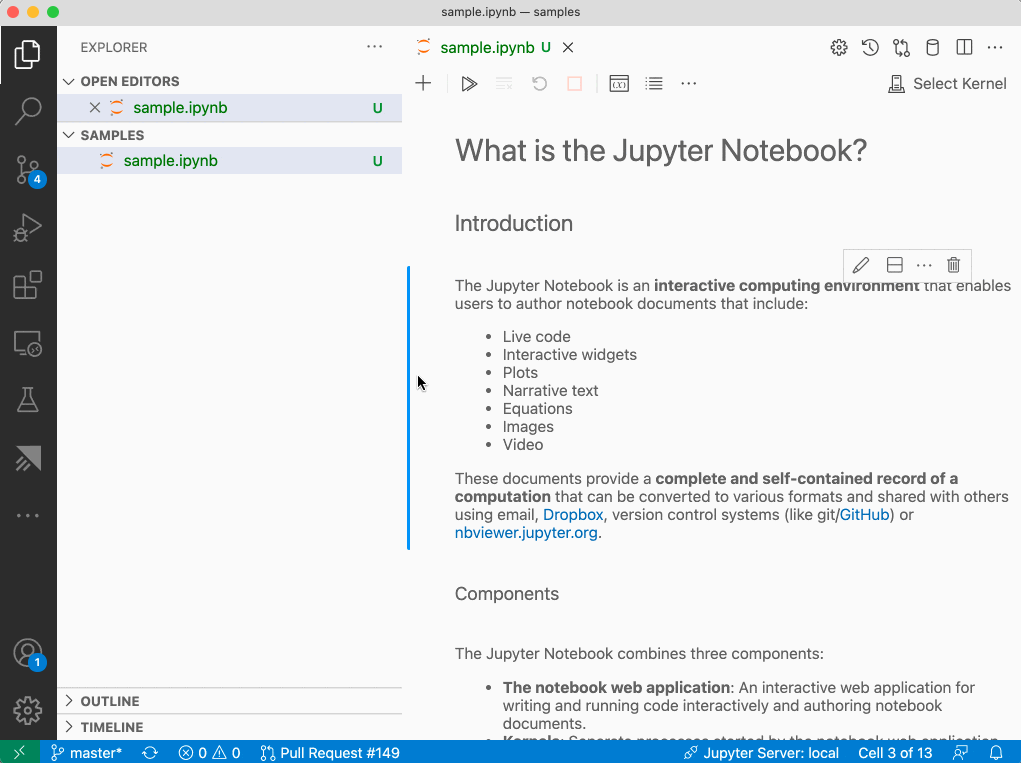Screen dimensions: 1021x763
Task: Open the Dropbox link in the text
Action: (572, 514)
